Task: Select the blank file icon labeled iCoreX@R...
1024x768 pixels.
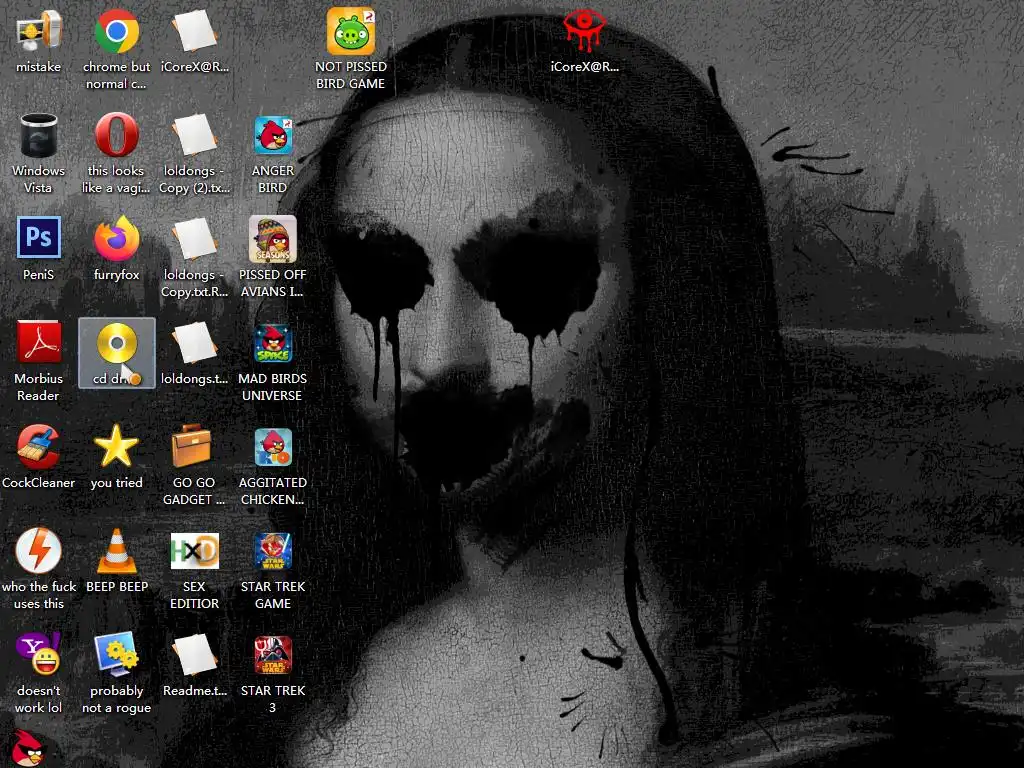Action: [x=195, y=31]
